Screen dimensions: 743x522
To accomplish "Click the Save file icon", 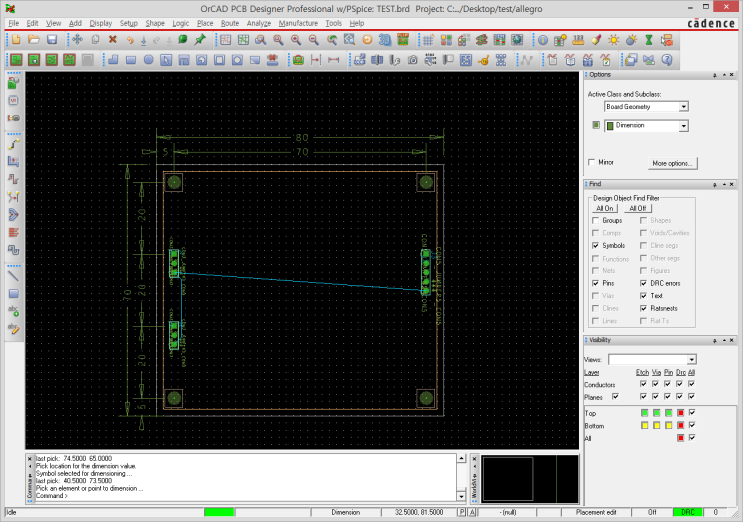I will pyautogui.click(x=51, y=40).
